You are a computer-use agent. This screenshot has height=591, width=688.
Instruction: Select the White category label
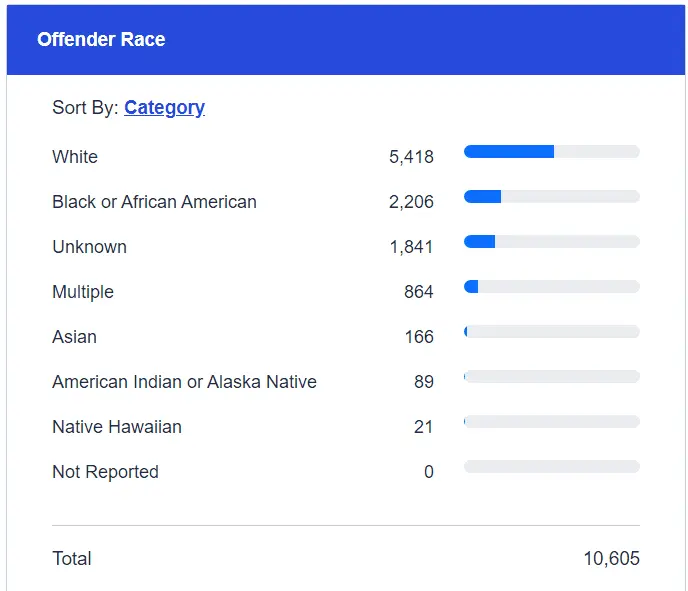click(x=75, y=157)
